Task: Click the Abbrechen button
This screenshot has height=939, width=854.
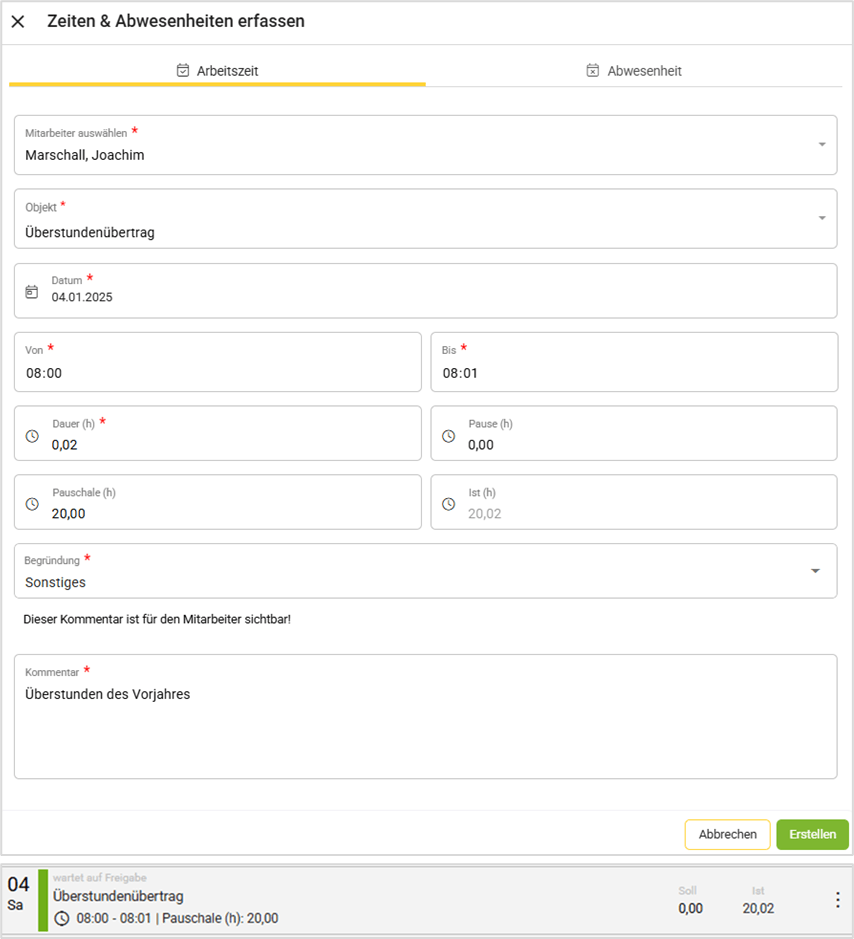Action: [x=727, y=834]
